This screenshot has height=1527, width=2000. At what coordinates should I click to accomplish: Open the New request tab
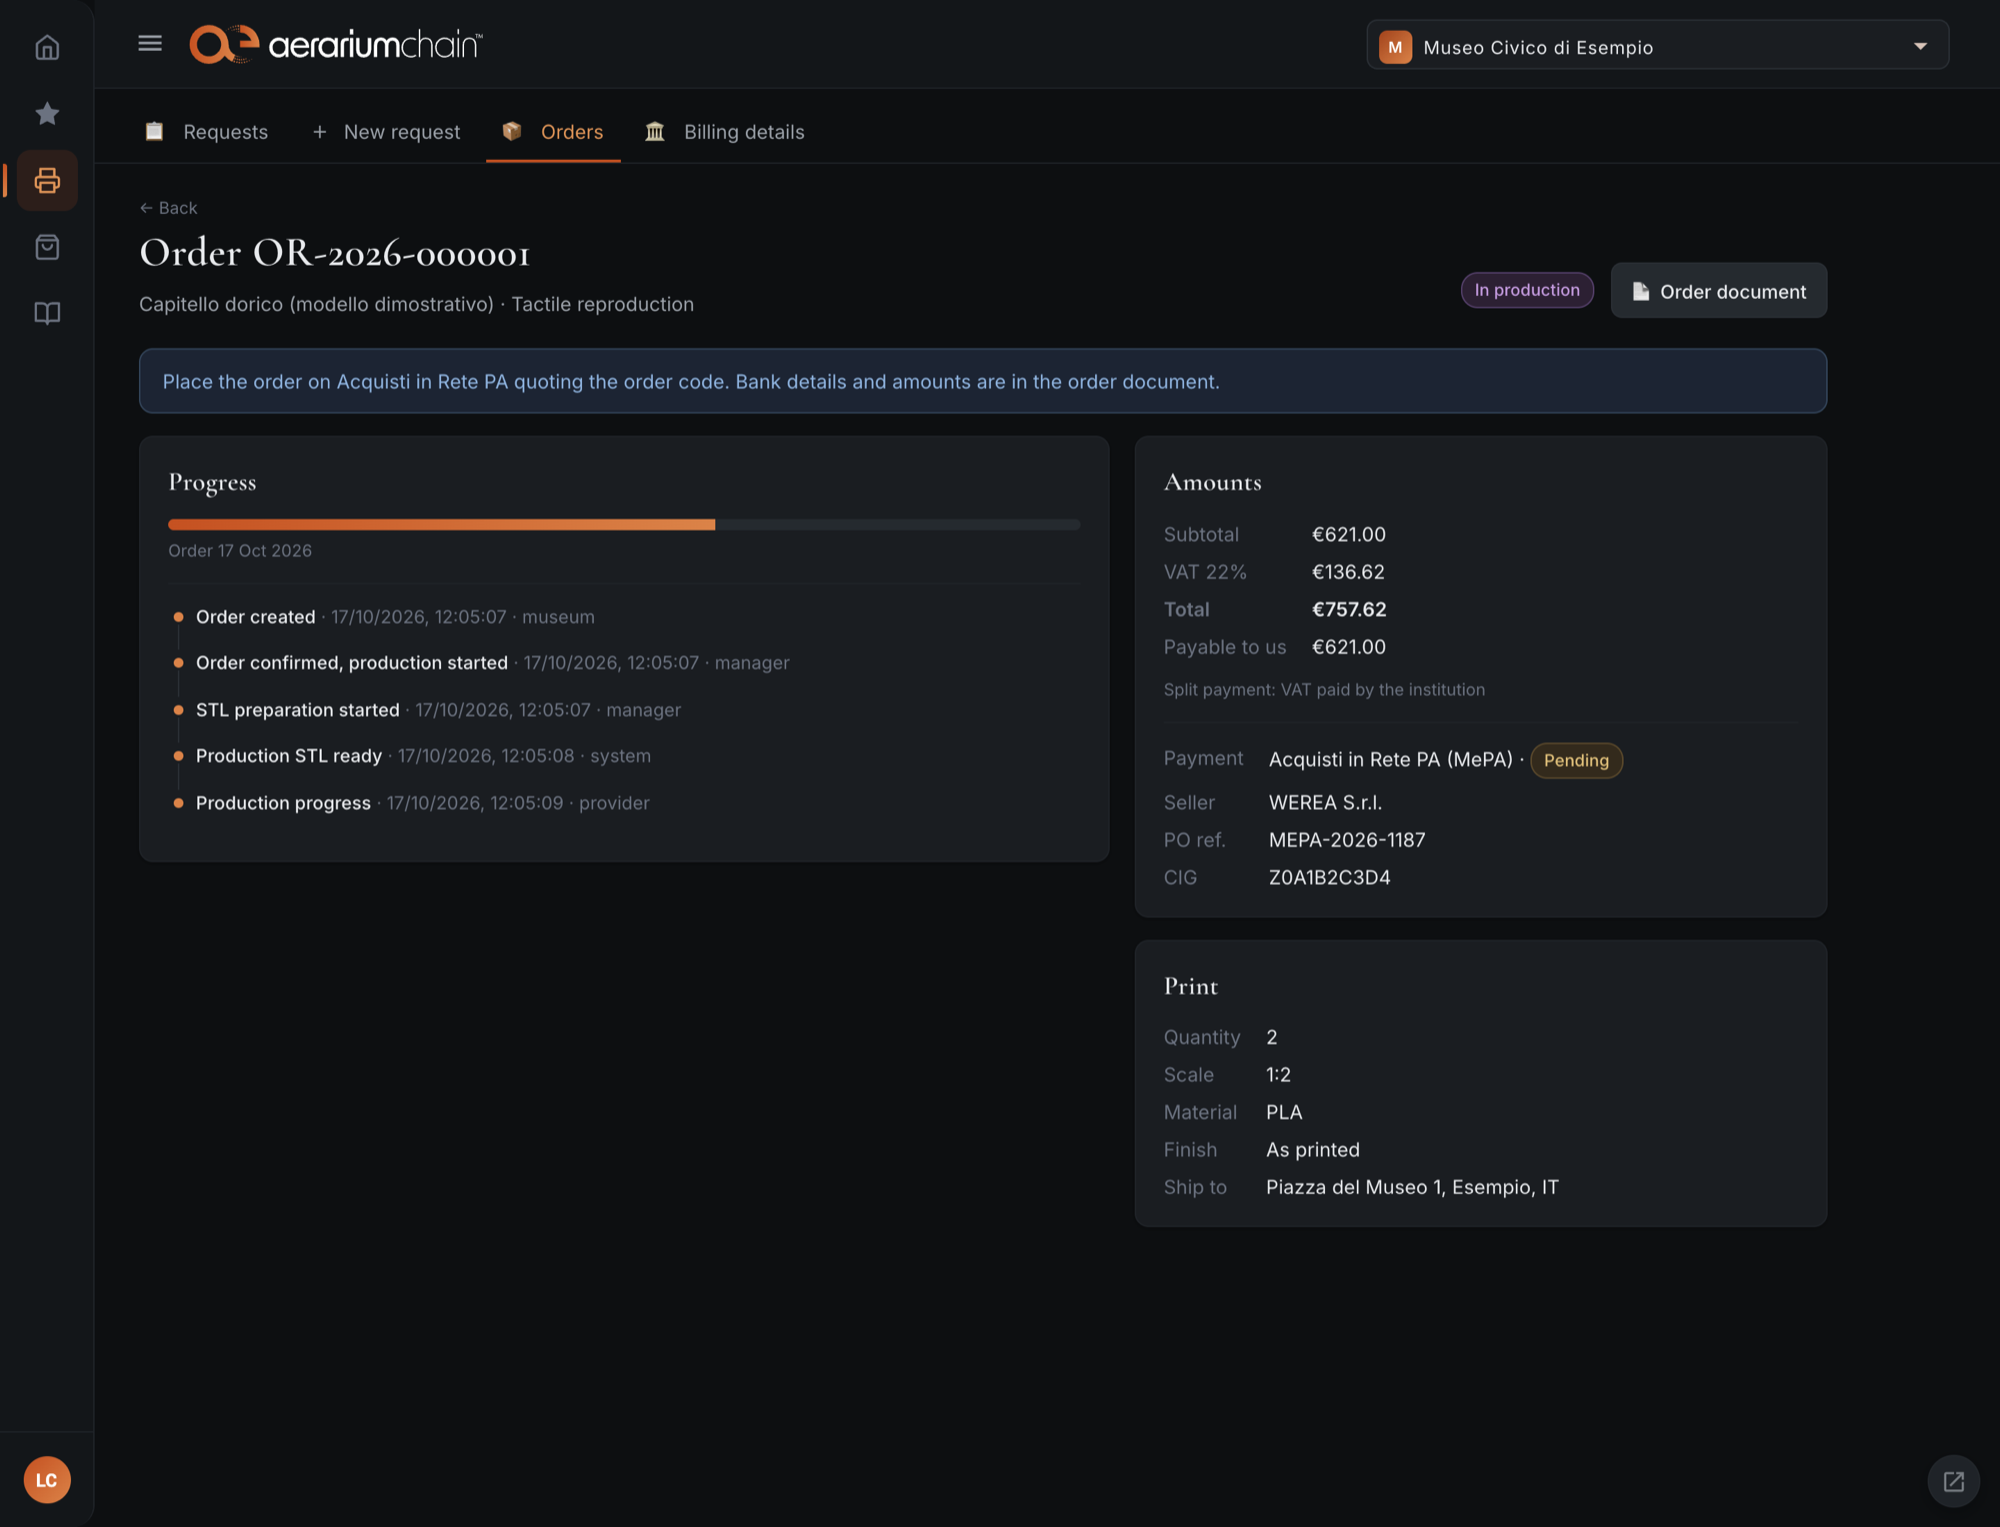click(387, 132)
